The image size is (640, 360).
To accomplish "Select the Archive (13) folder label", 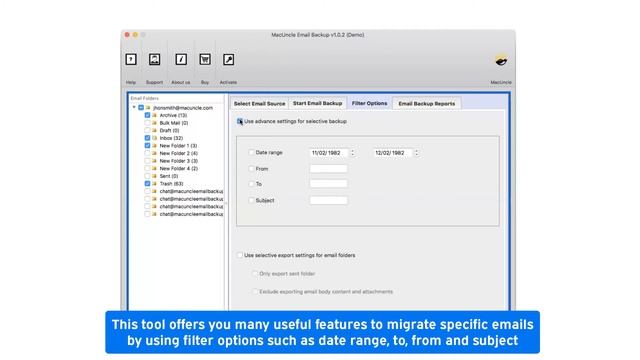I will click(173, 116).
